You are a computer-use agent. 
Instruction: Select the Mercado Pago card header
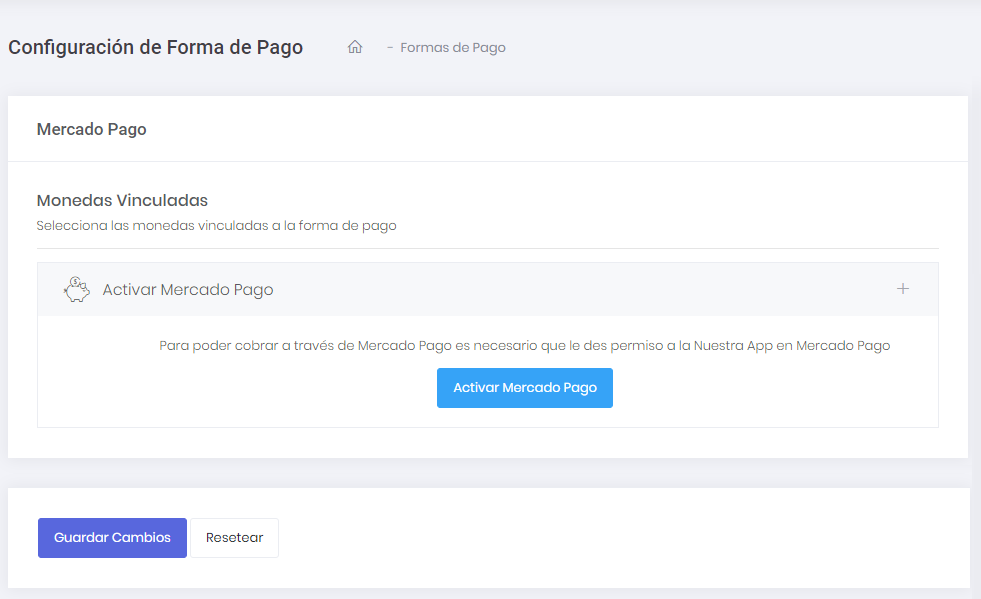point(91,129)
